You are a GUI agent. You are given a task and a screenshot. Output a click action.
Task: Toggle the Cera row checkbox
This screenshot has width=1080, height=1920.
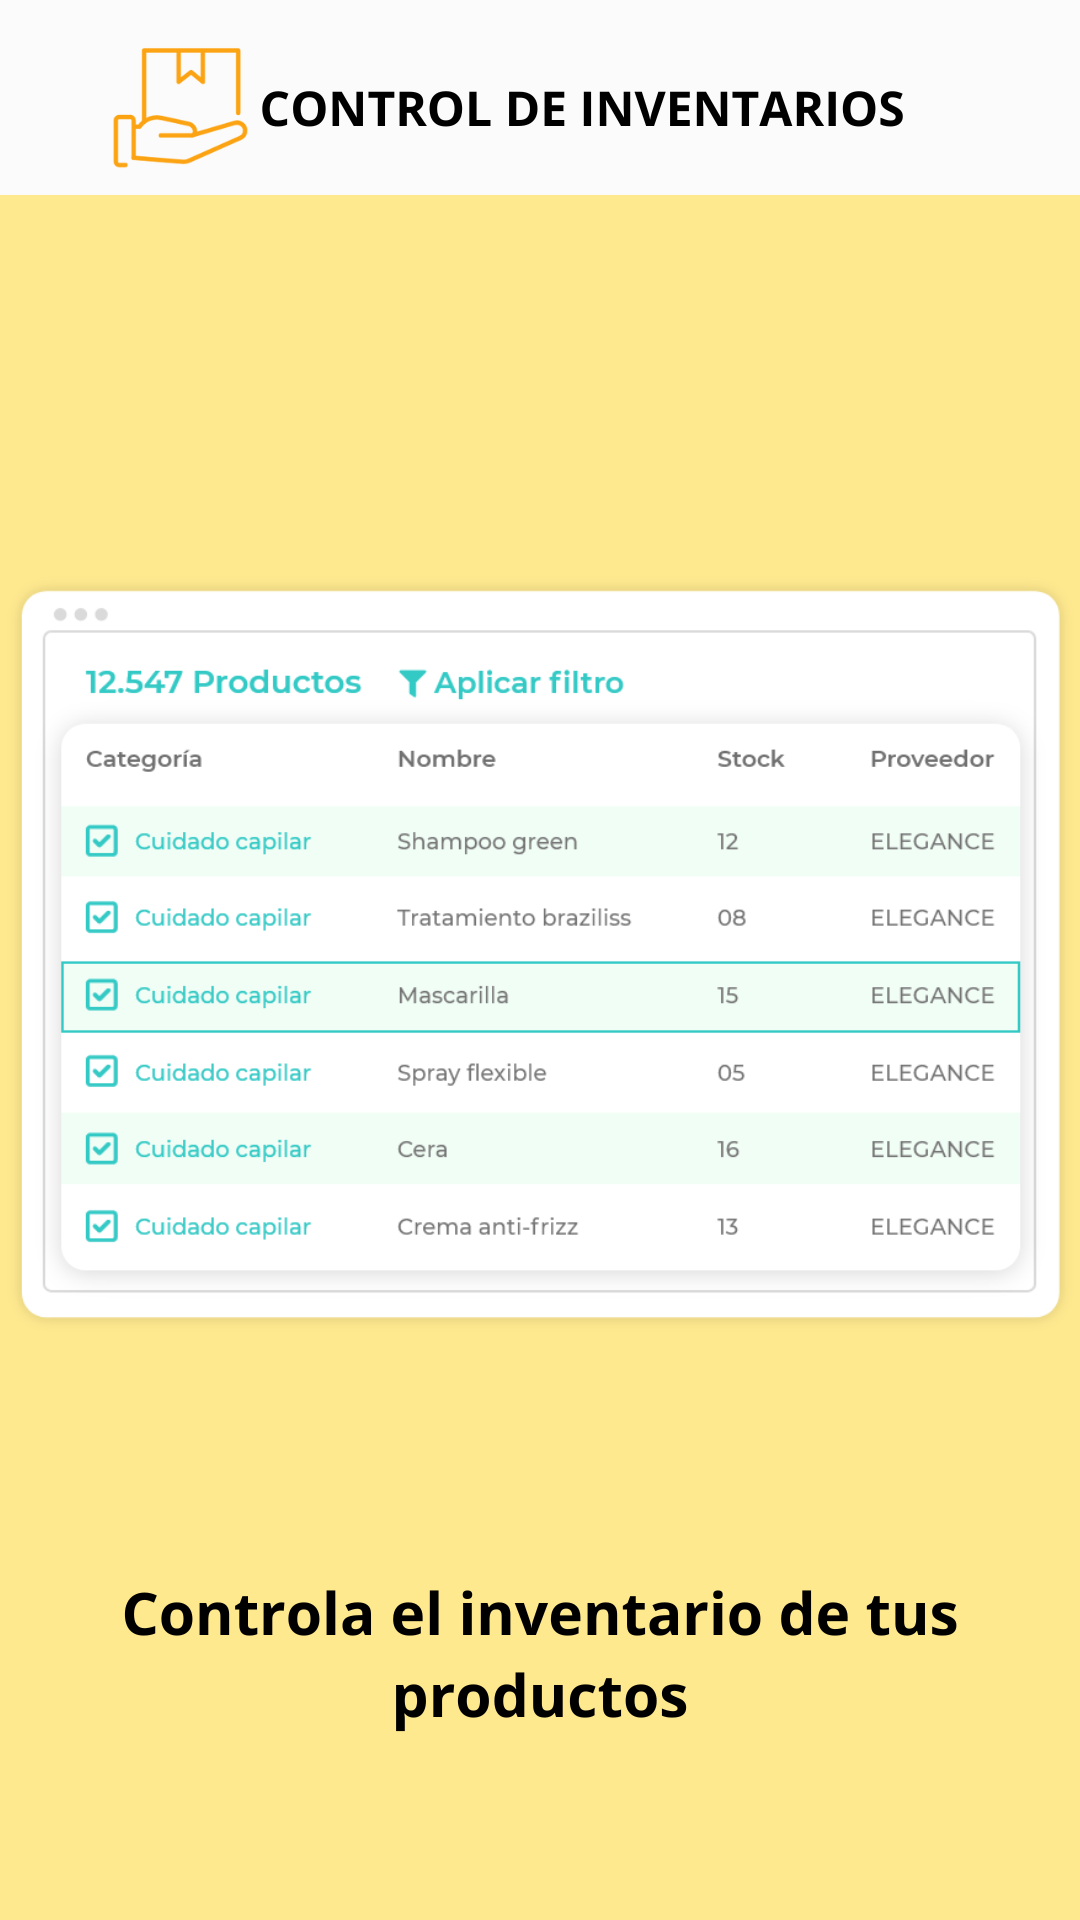click(x=102, y=1149)
